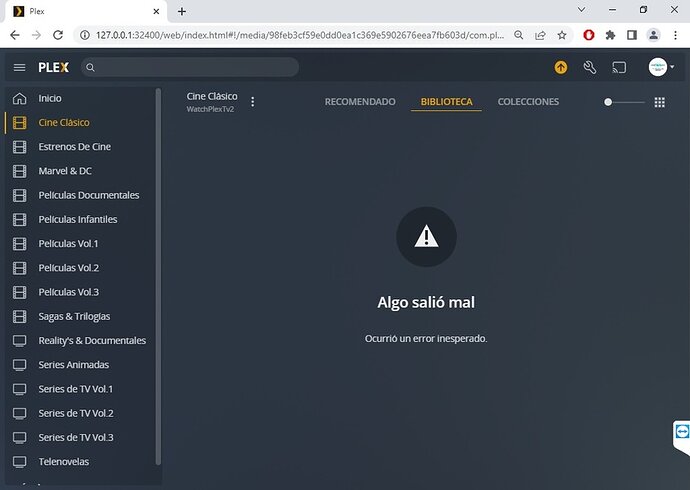The width and height of the screenshot is (690, 490).
Task: Switch to the RECOMENDADO tab
Action: [x=360, y=102]
